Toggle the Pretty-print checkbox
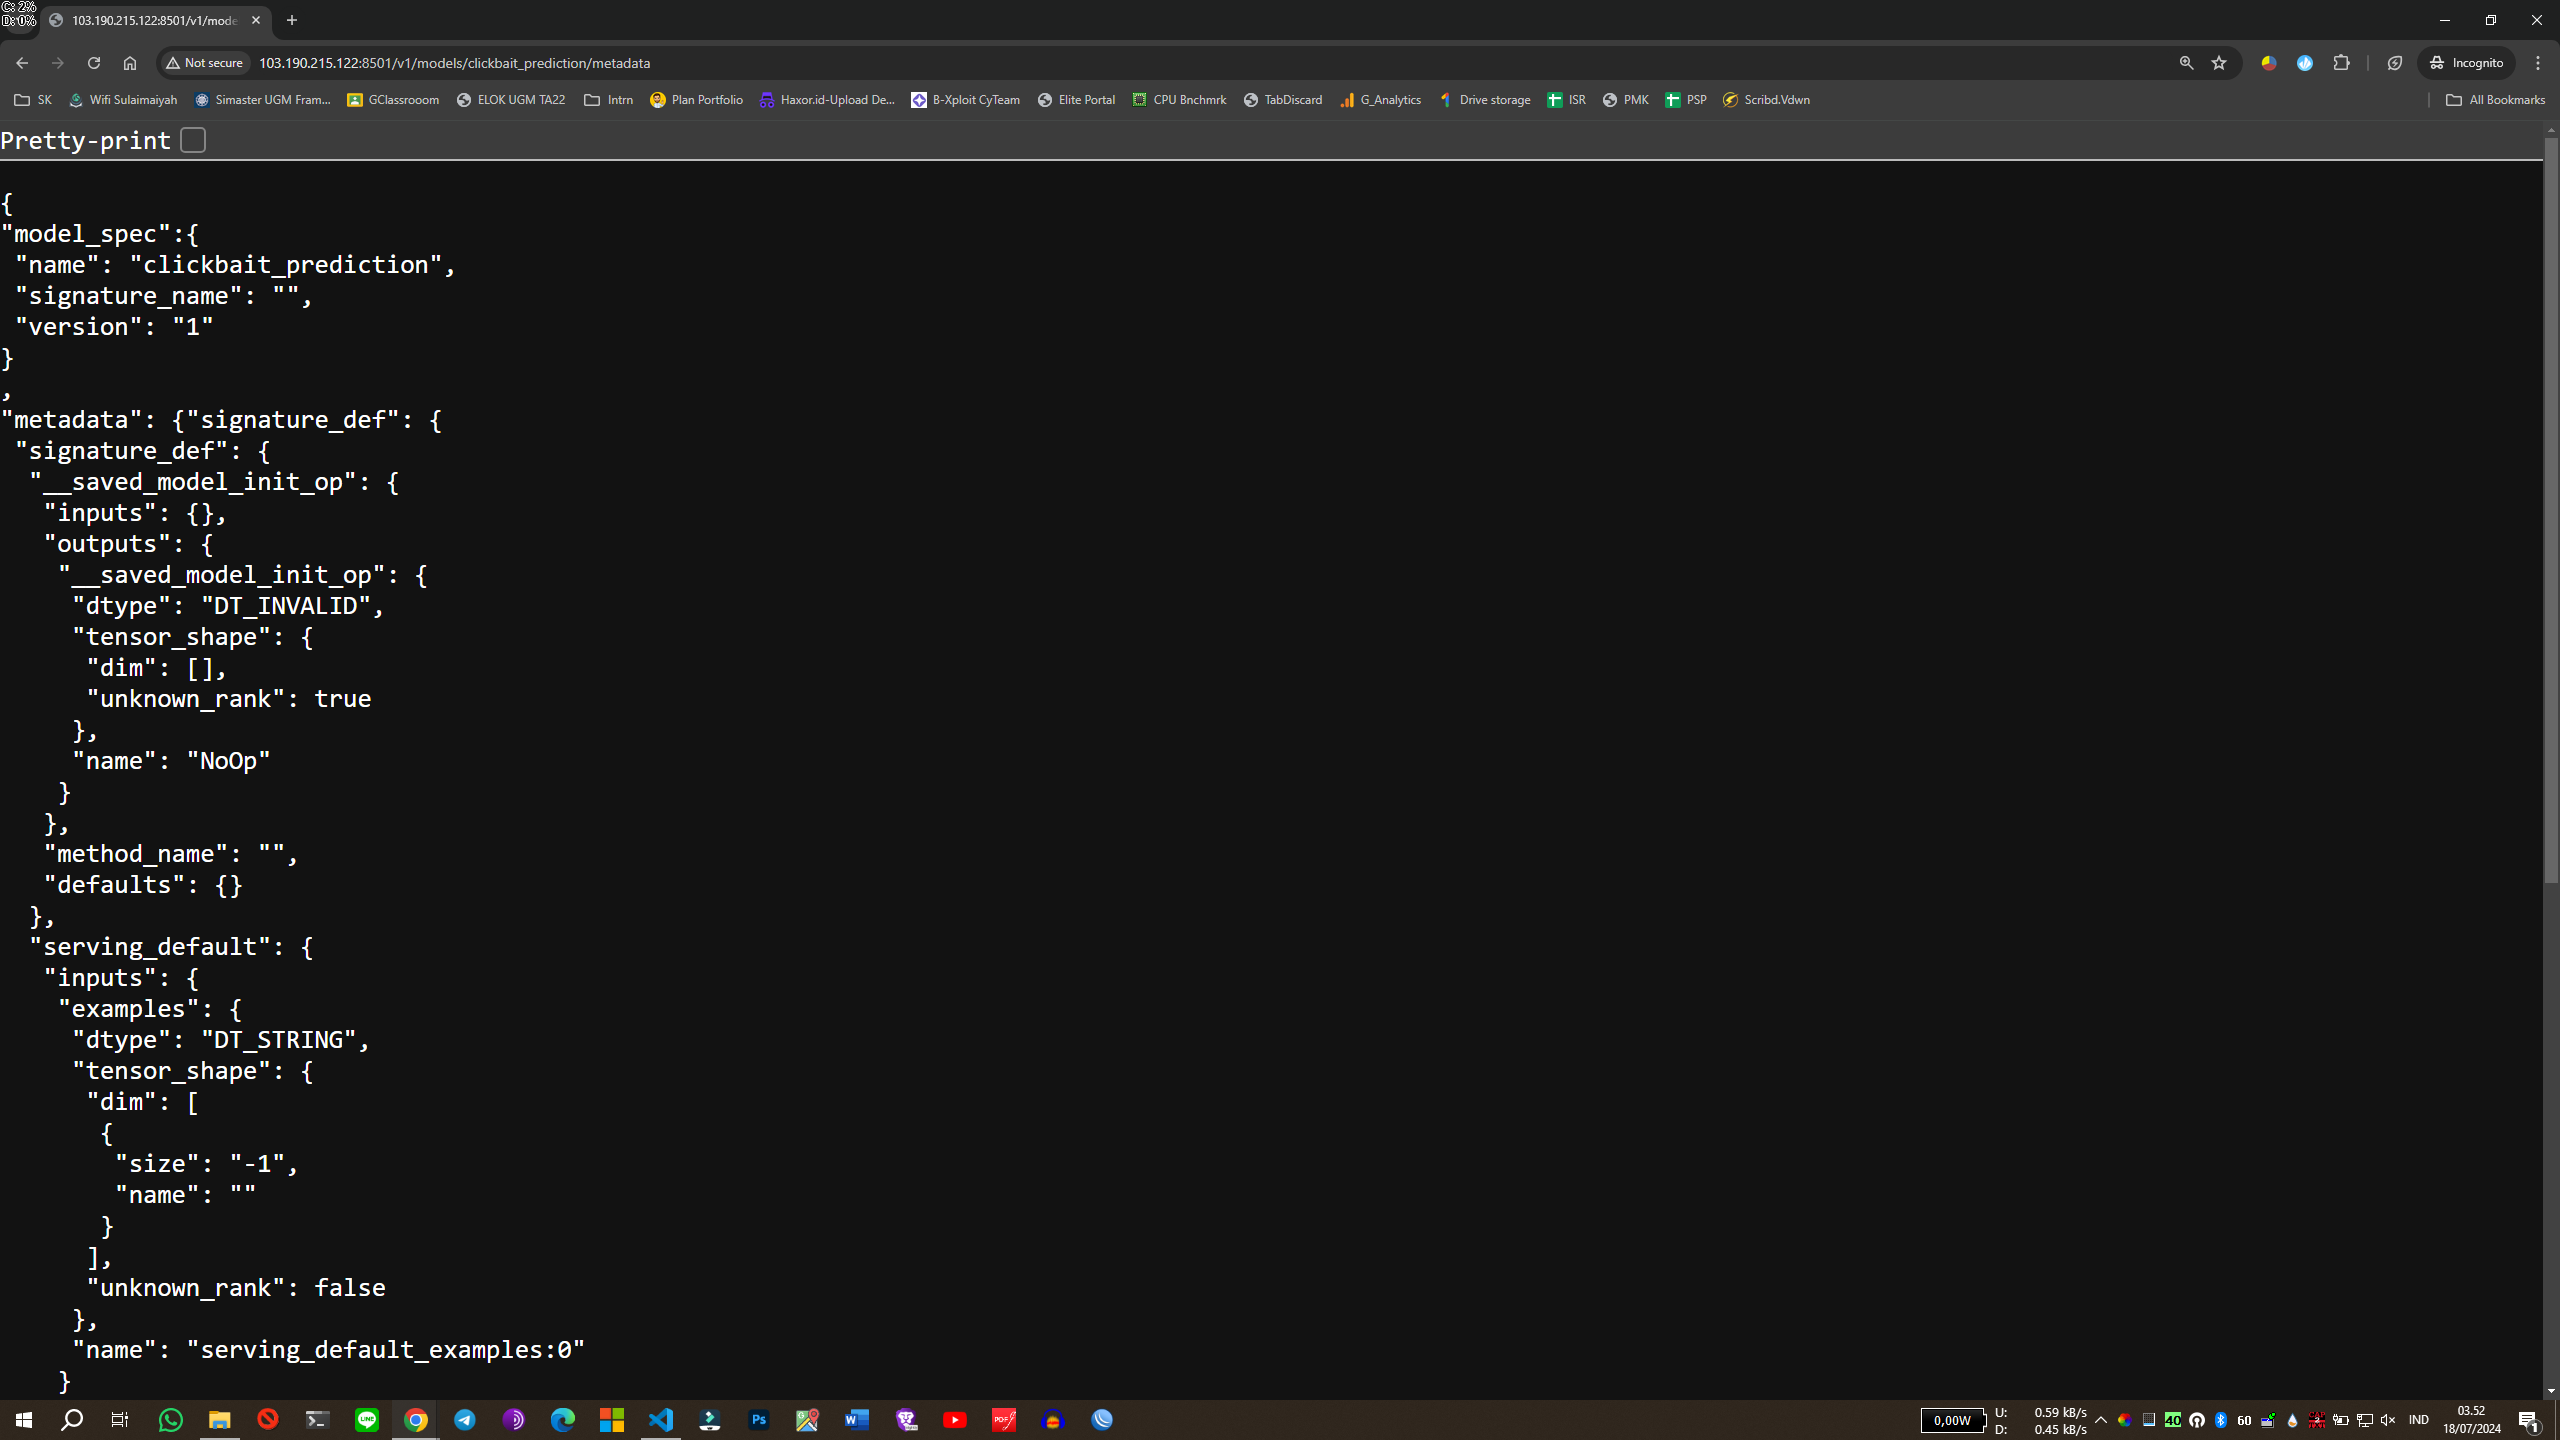 click(x=193, y=140)
